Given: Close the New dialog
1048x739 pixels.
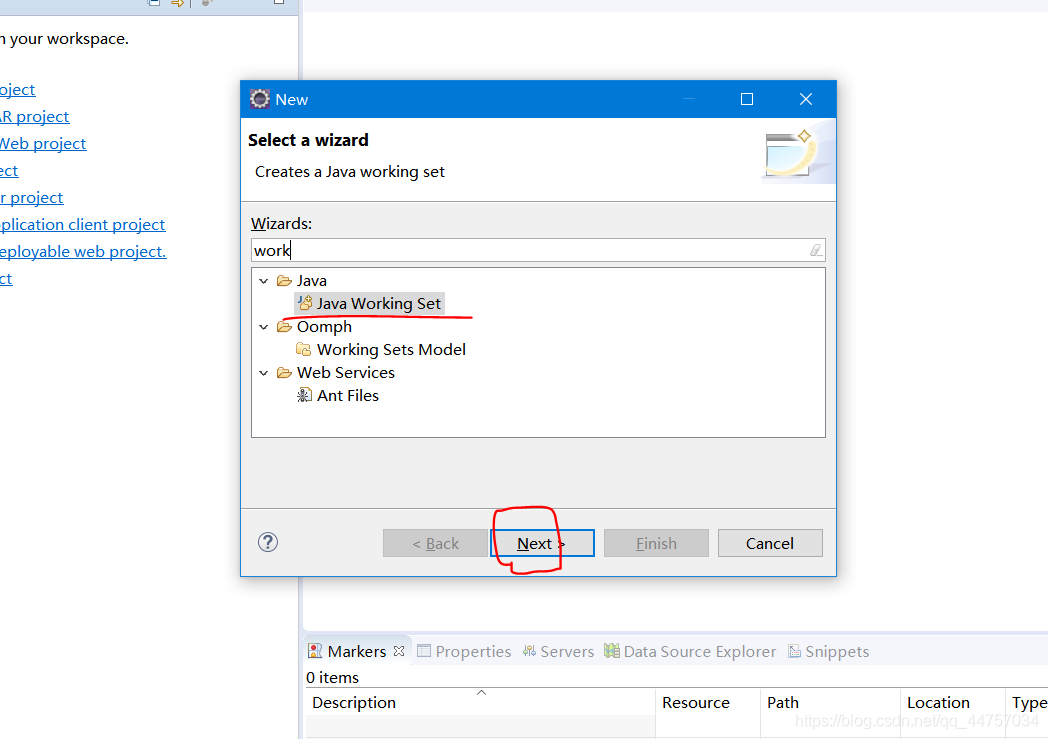Looking at the screenshot, I should [x=806, y=99].
